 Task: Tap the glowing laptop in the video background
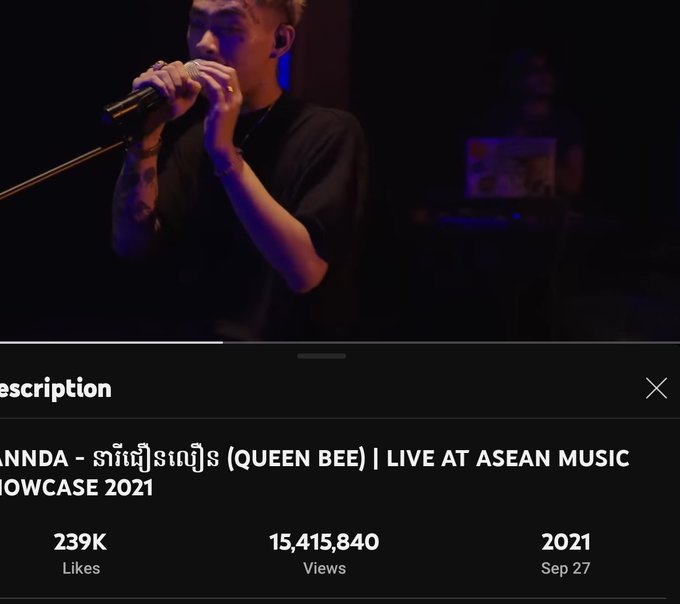(x=510, y=167)
